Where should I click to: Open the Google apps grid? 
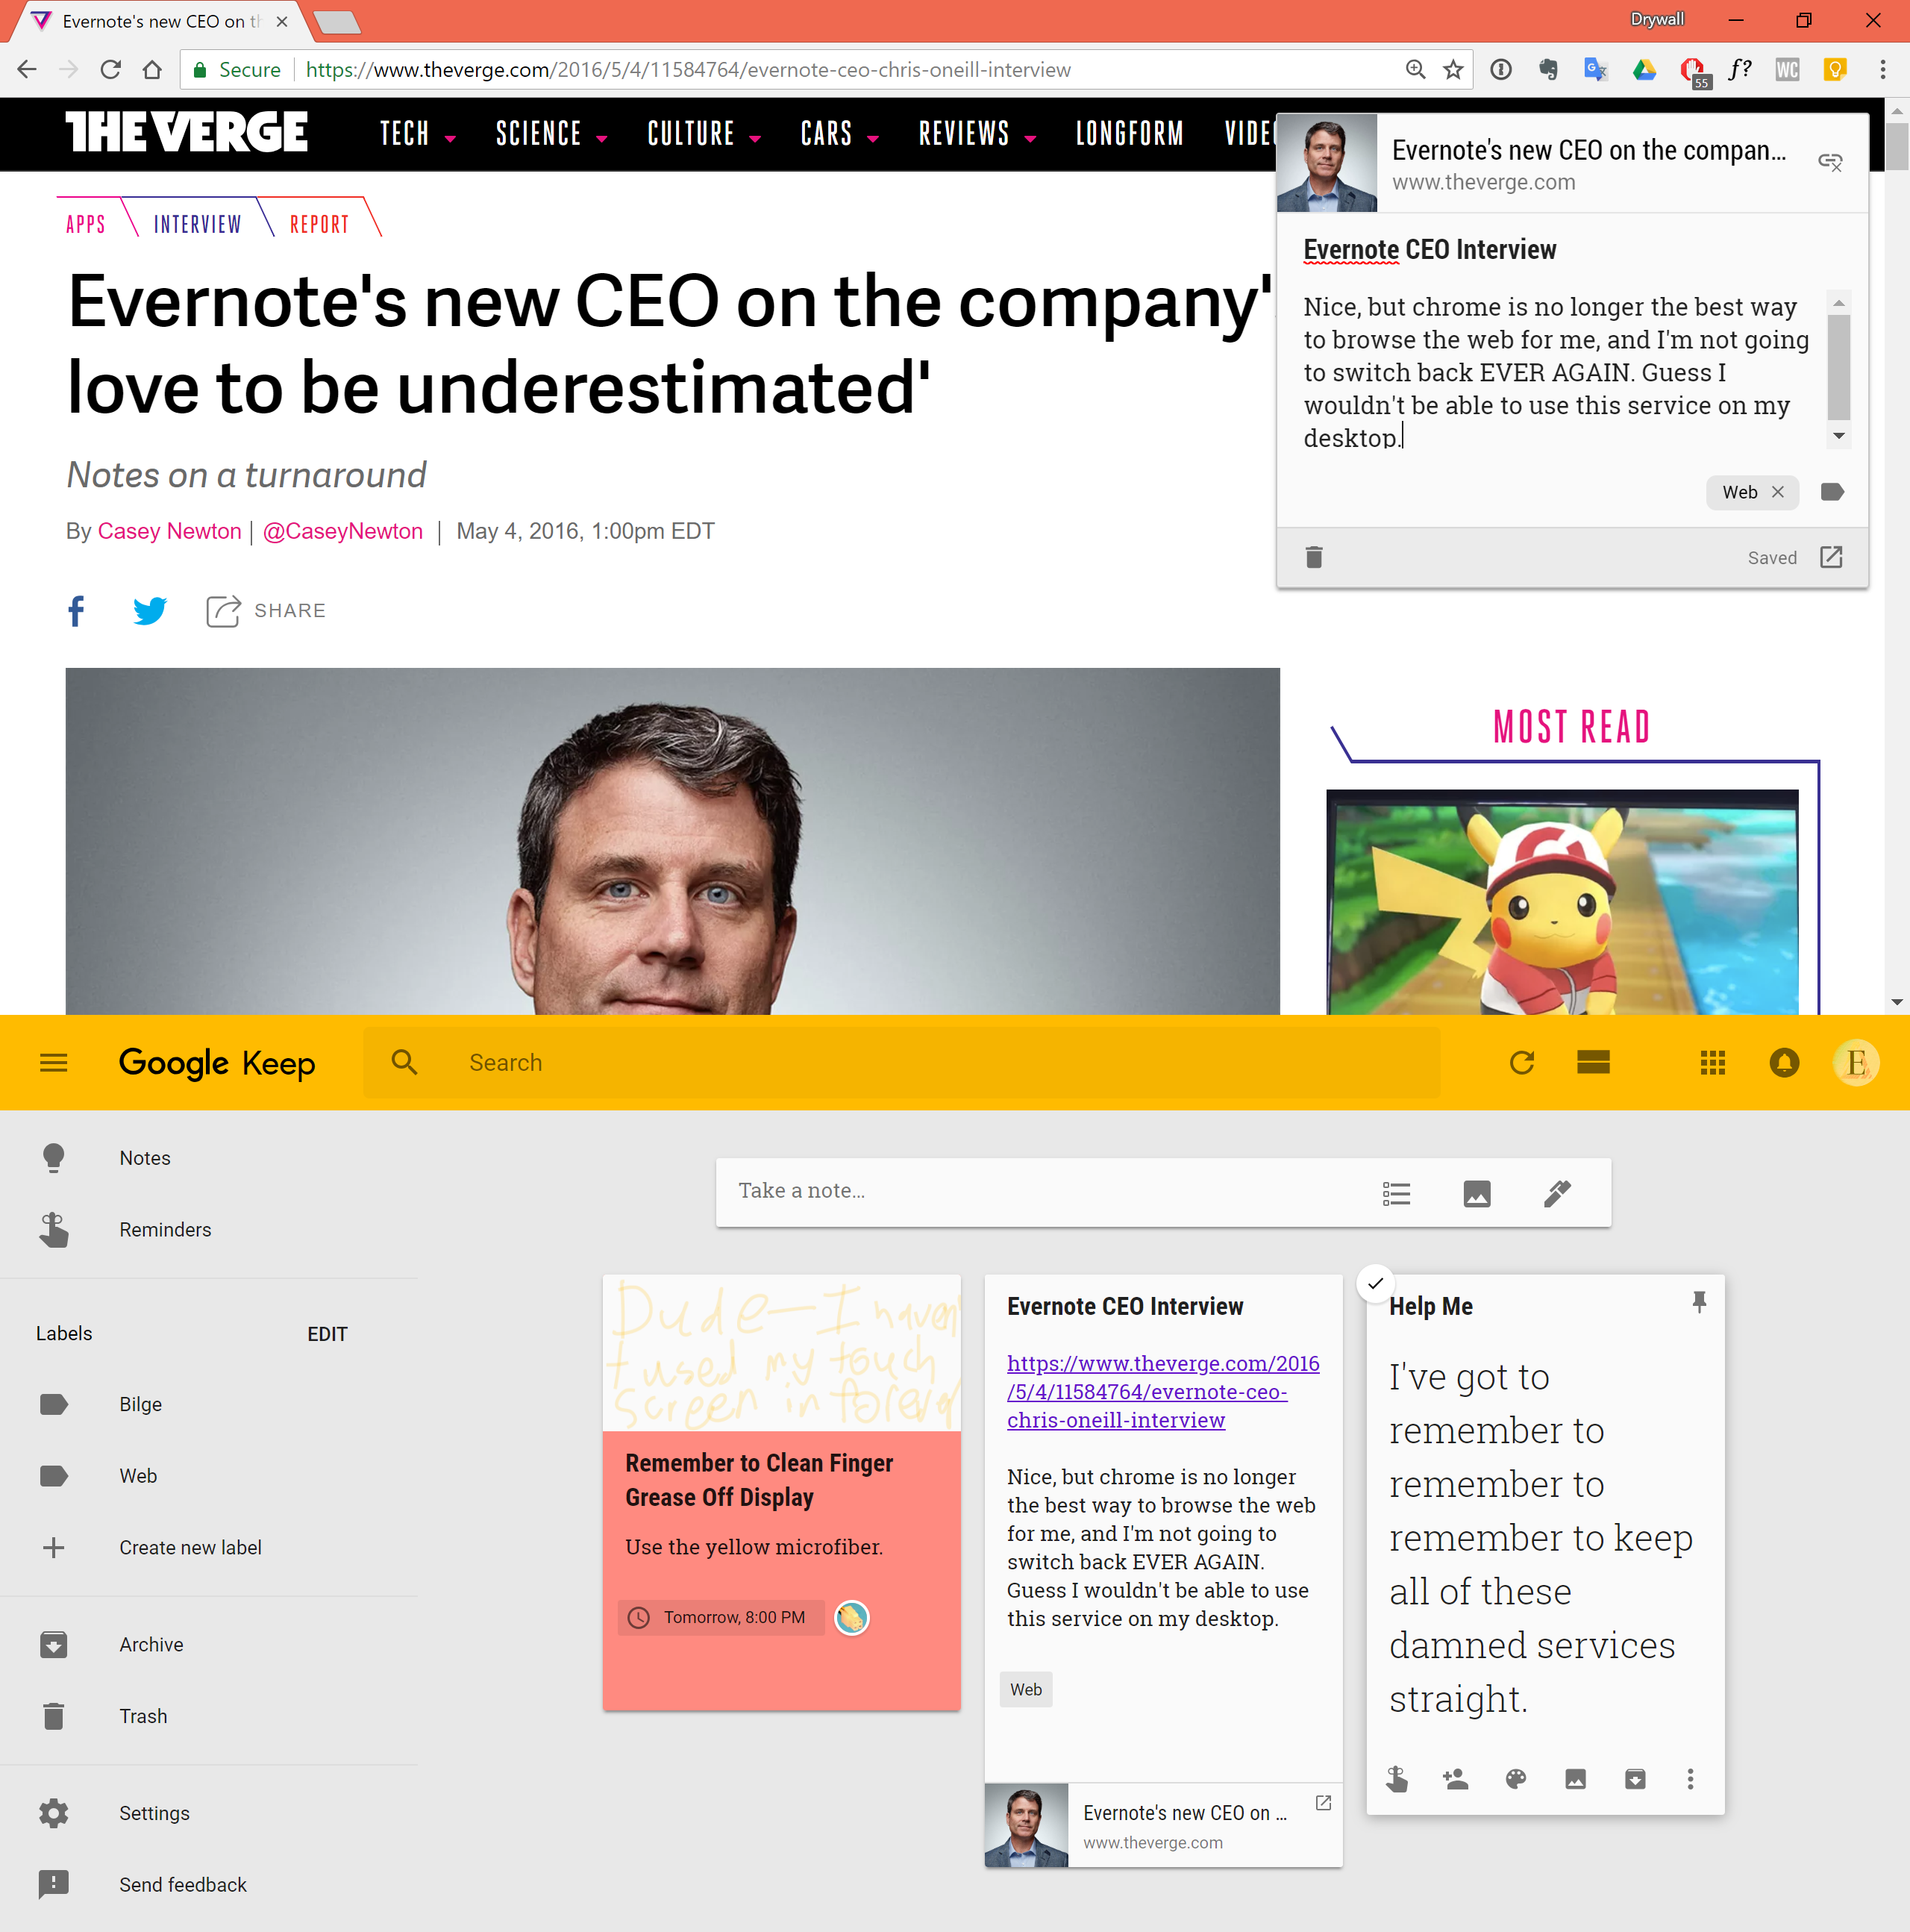pos(1713,1063)
